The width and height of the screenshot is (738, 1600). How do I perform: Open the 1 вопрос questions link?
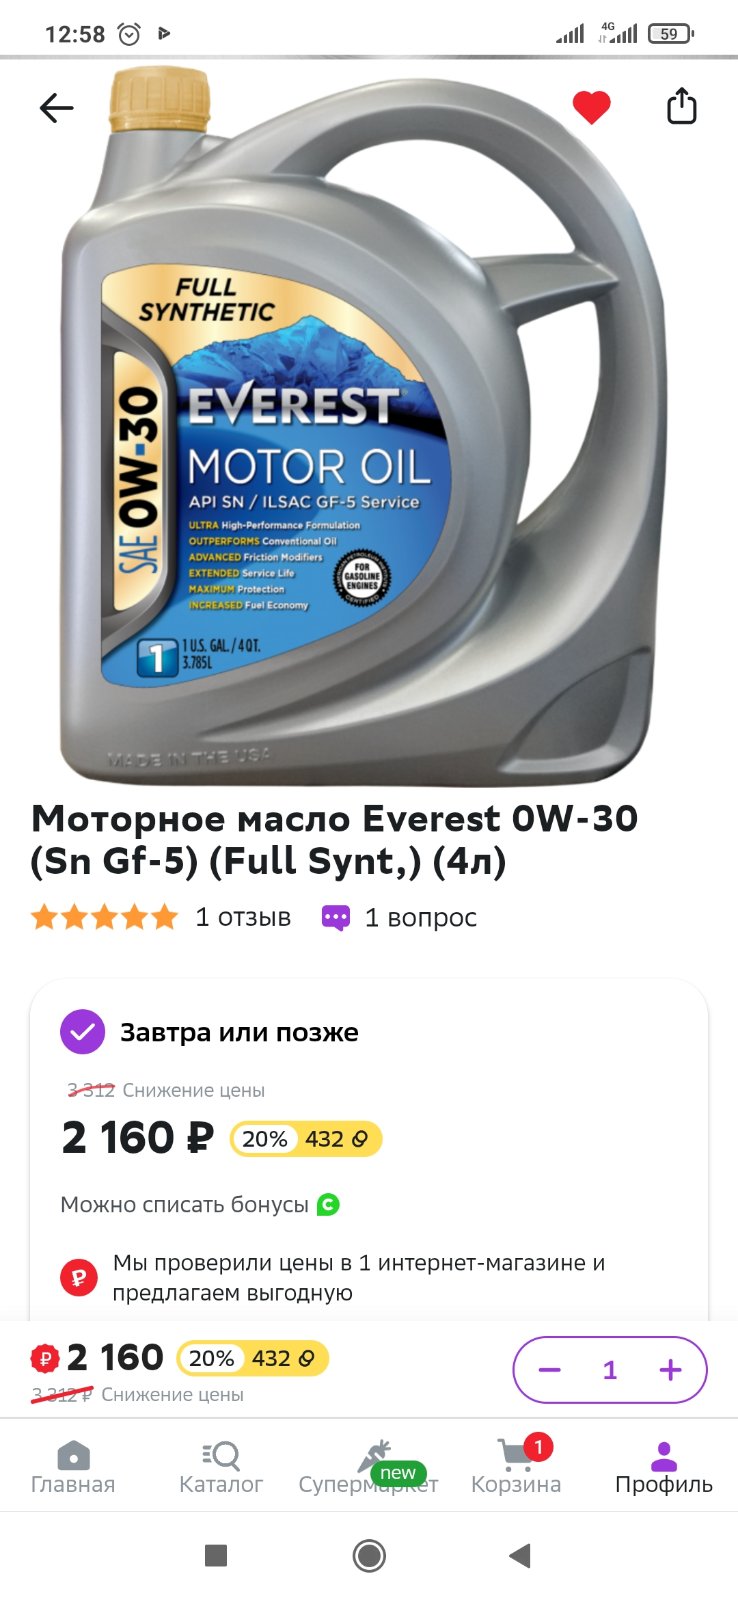pyautogui.click(x=420, y=917)
